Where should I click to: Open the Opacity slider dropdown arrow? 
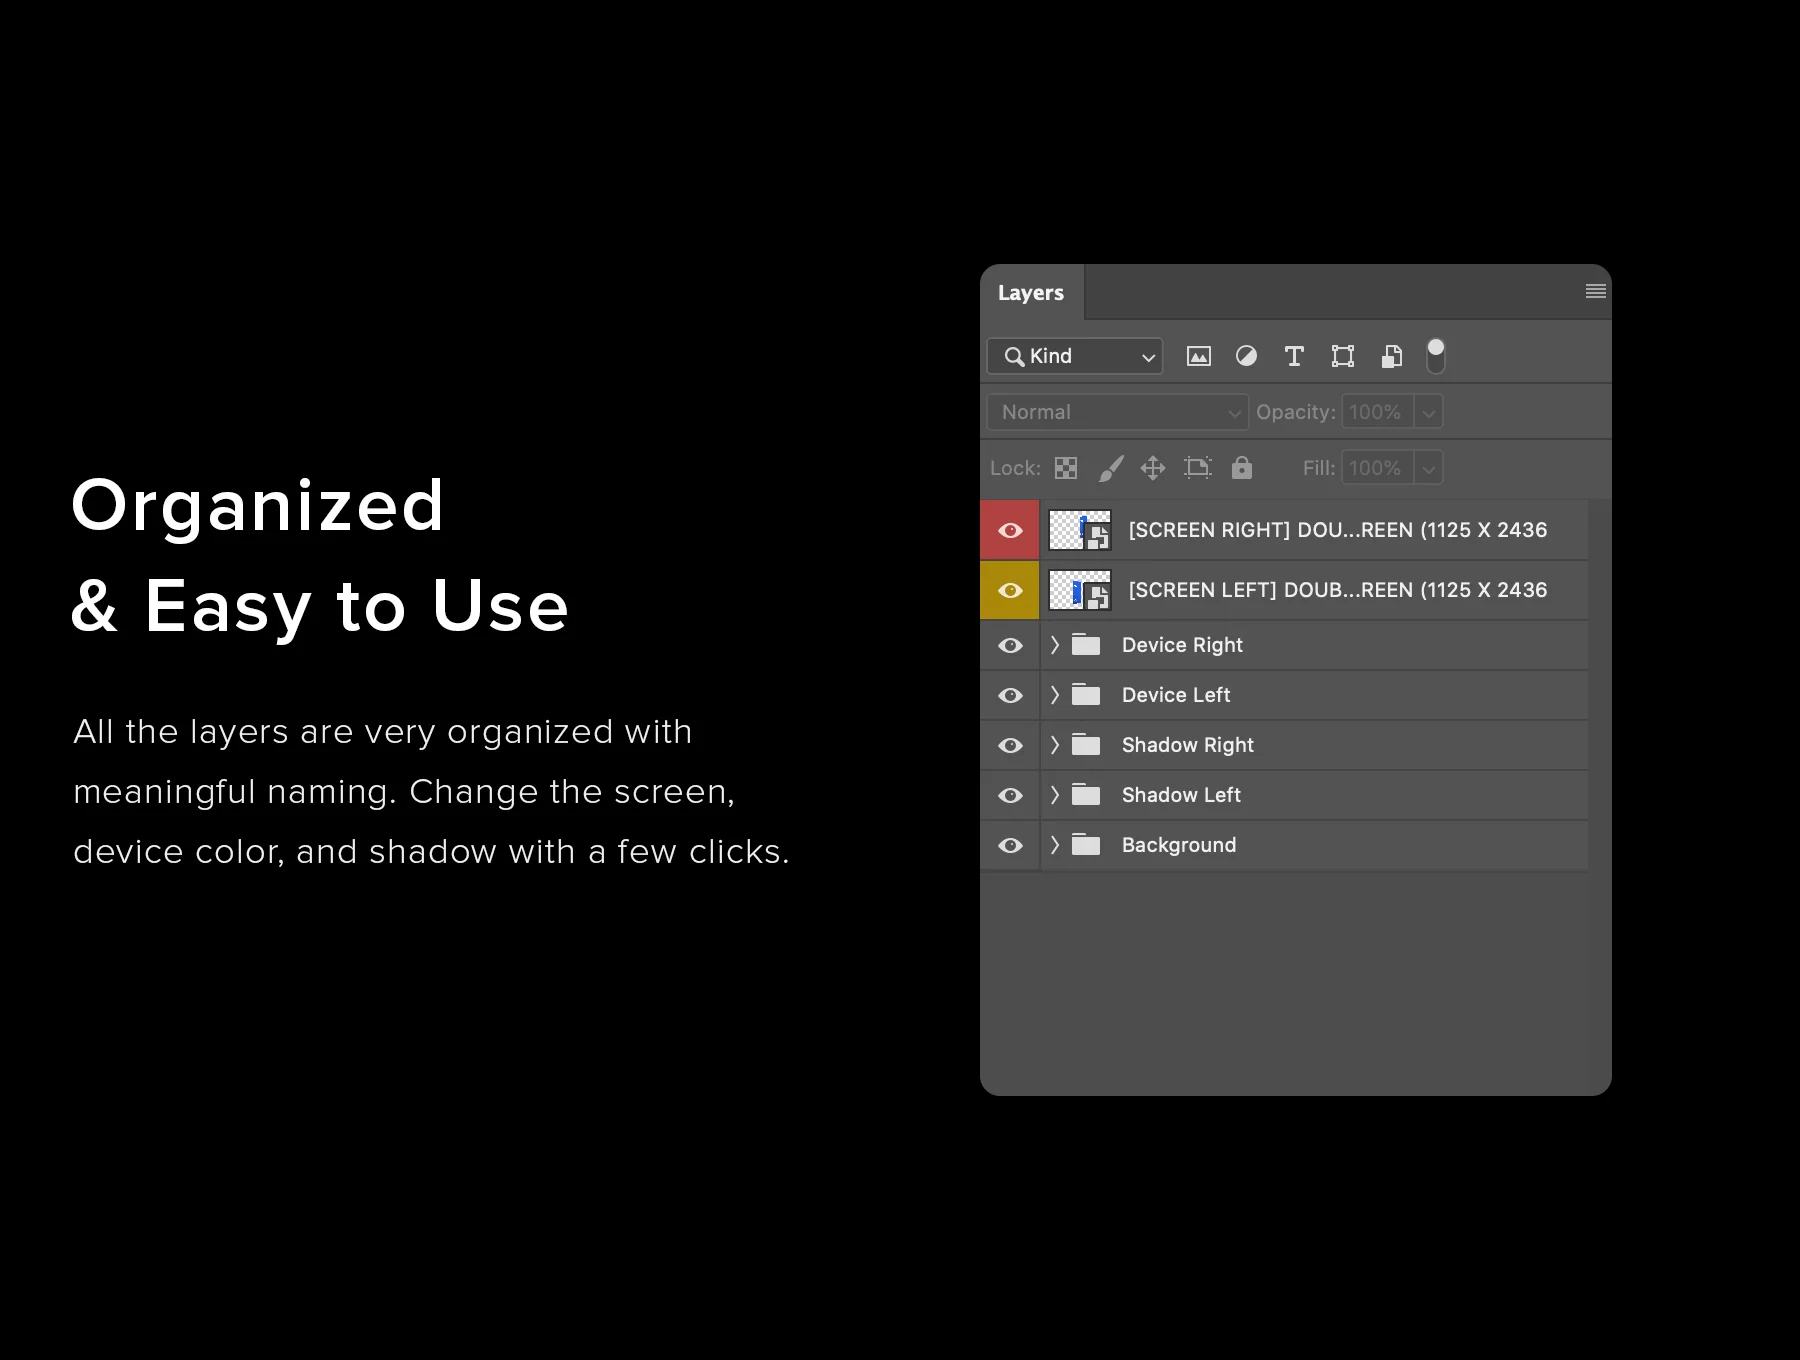coord(1428,412)
